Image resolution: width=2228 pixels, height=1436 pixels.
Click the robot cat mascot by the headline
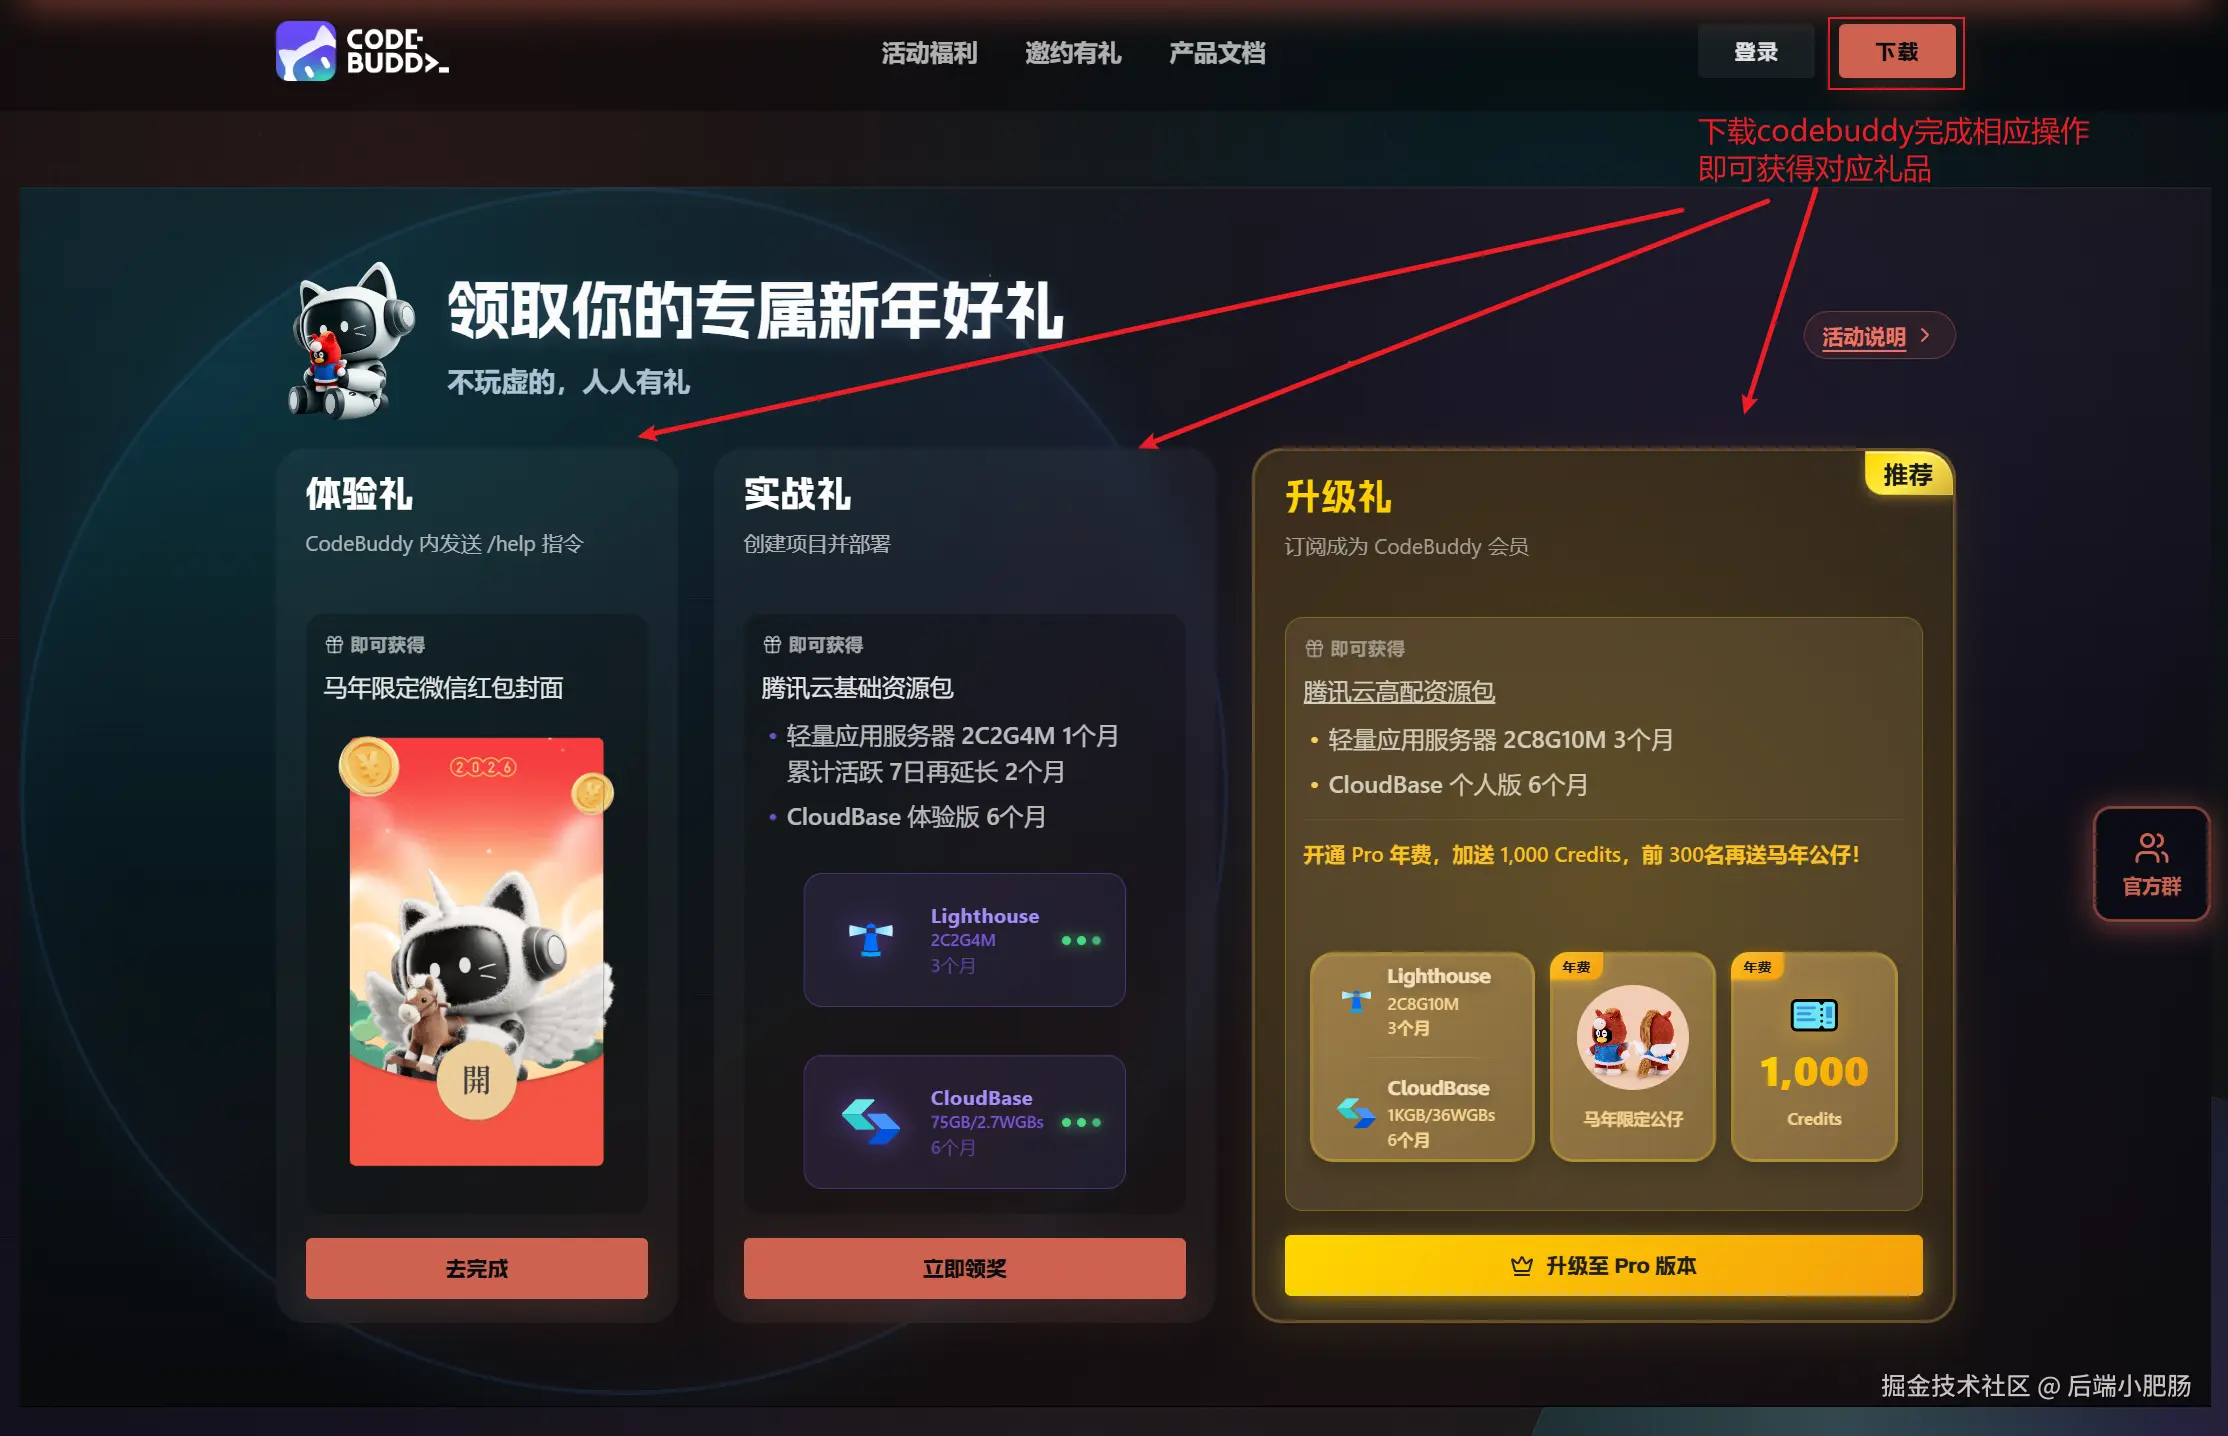point(352,340)
